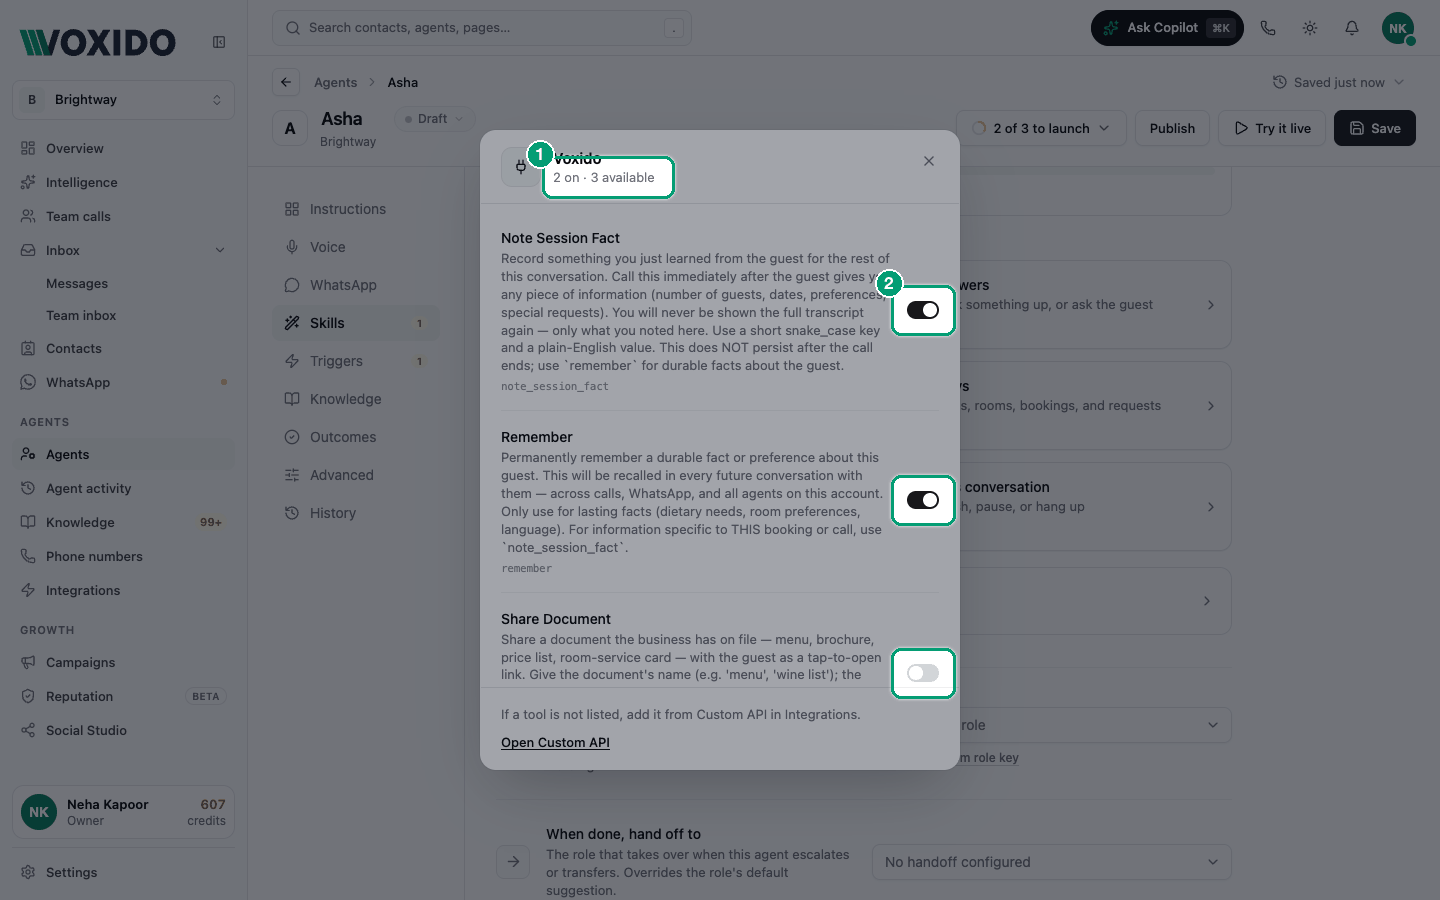1440x900 pixels.
Task: Start Try it live
Action: (1272, 128)
